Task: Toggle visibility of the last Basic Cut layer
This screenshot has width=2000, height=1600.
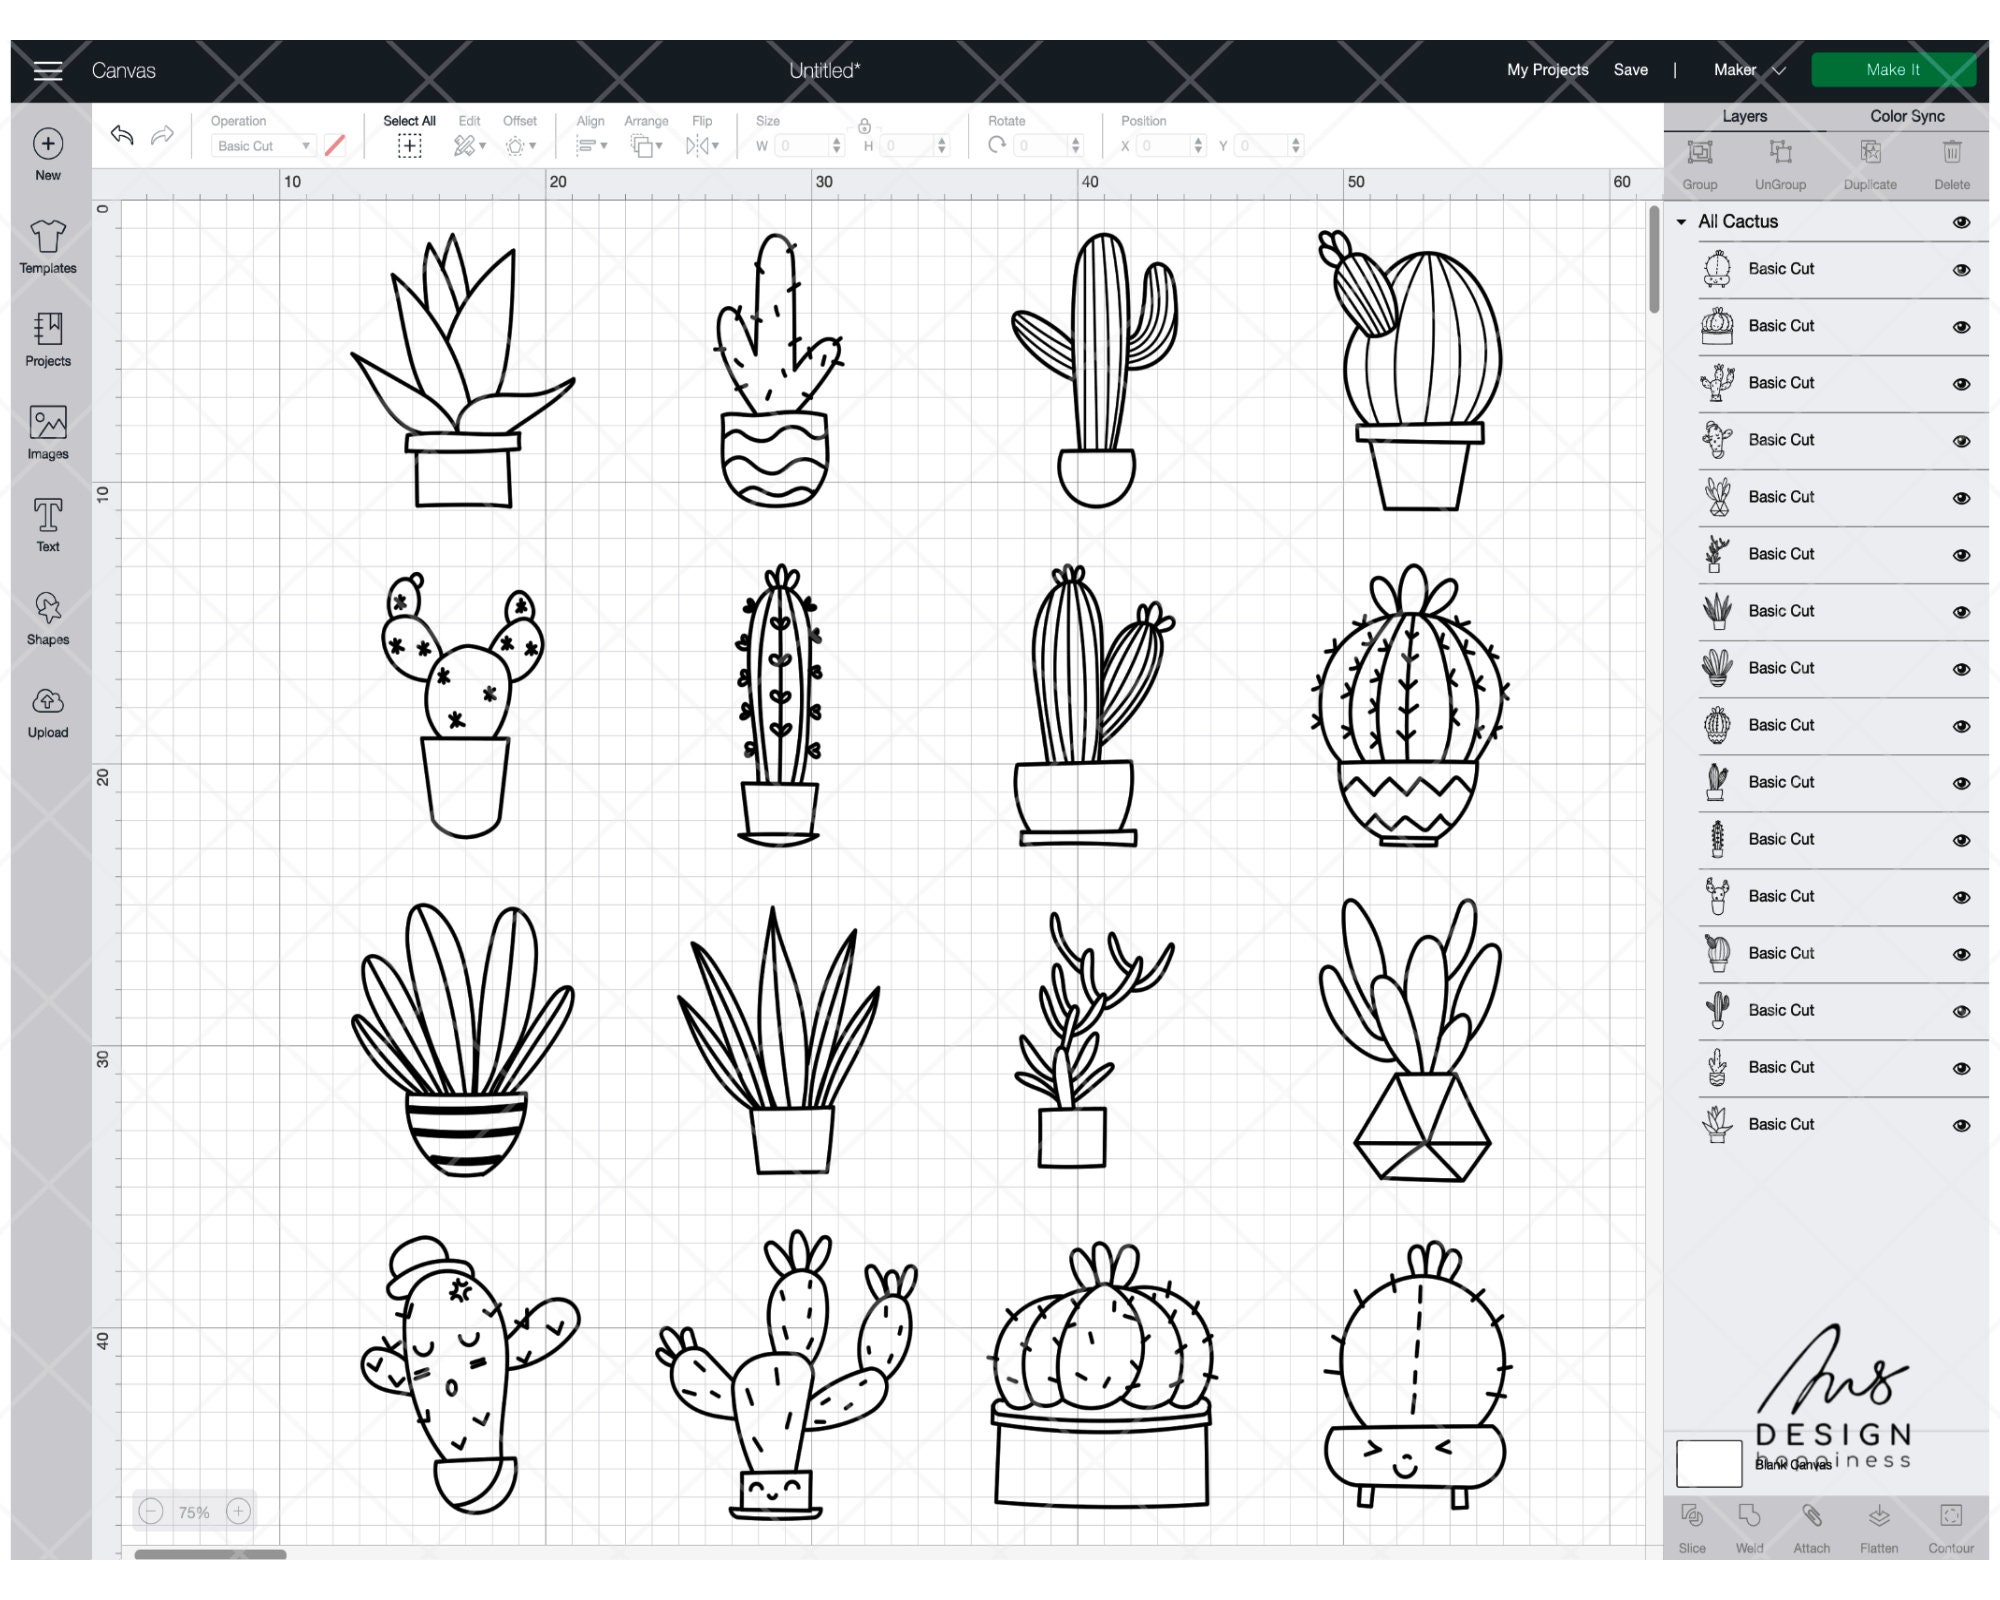Action: (x=1961, y=1125)
